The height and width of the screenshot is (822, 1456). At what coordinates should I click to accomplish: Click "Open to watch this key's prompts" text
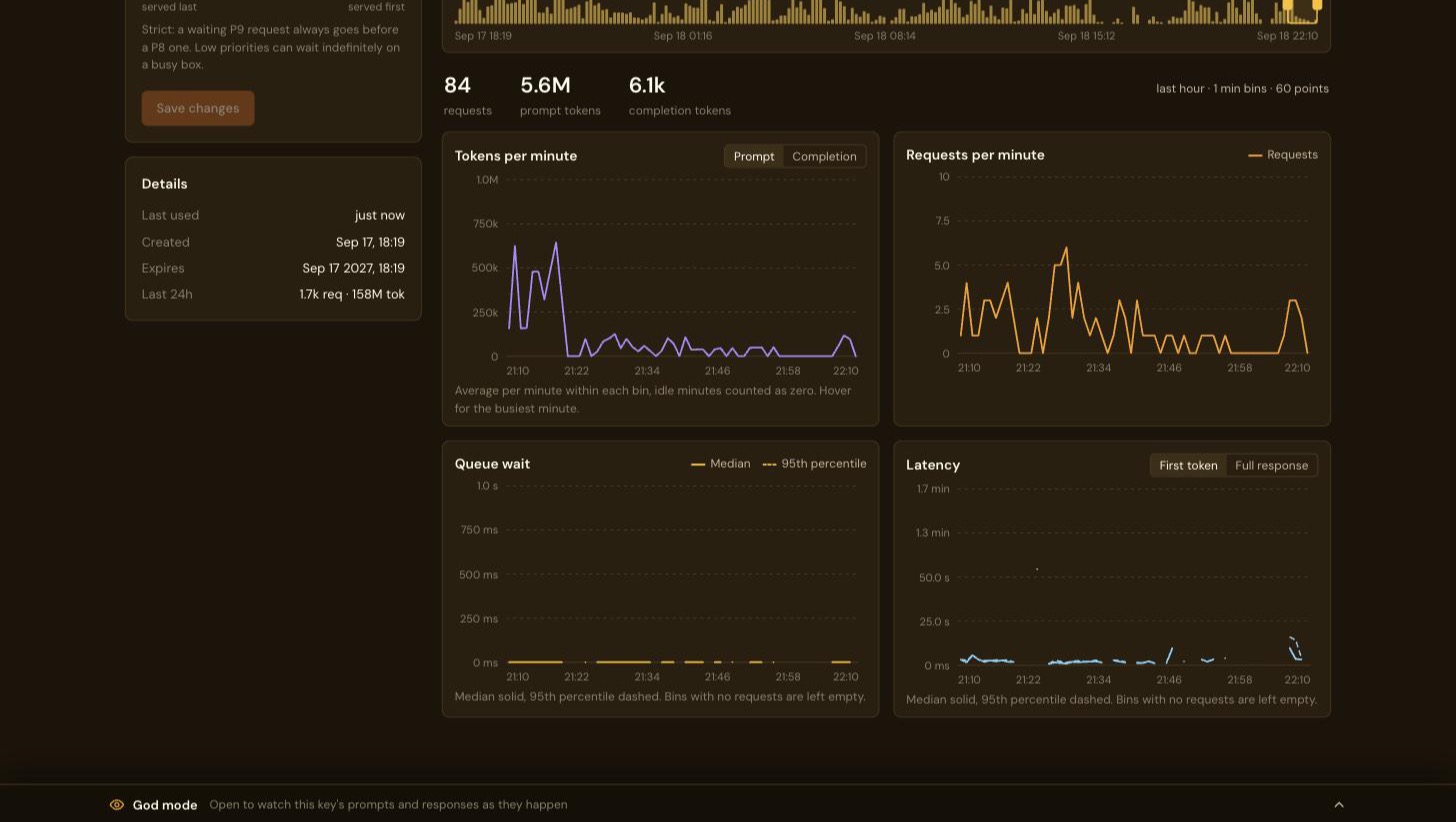(388, 805)
